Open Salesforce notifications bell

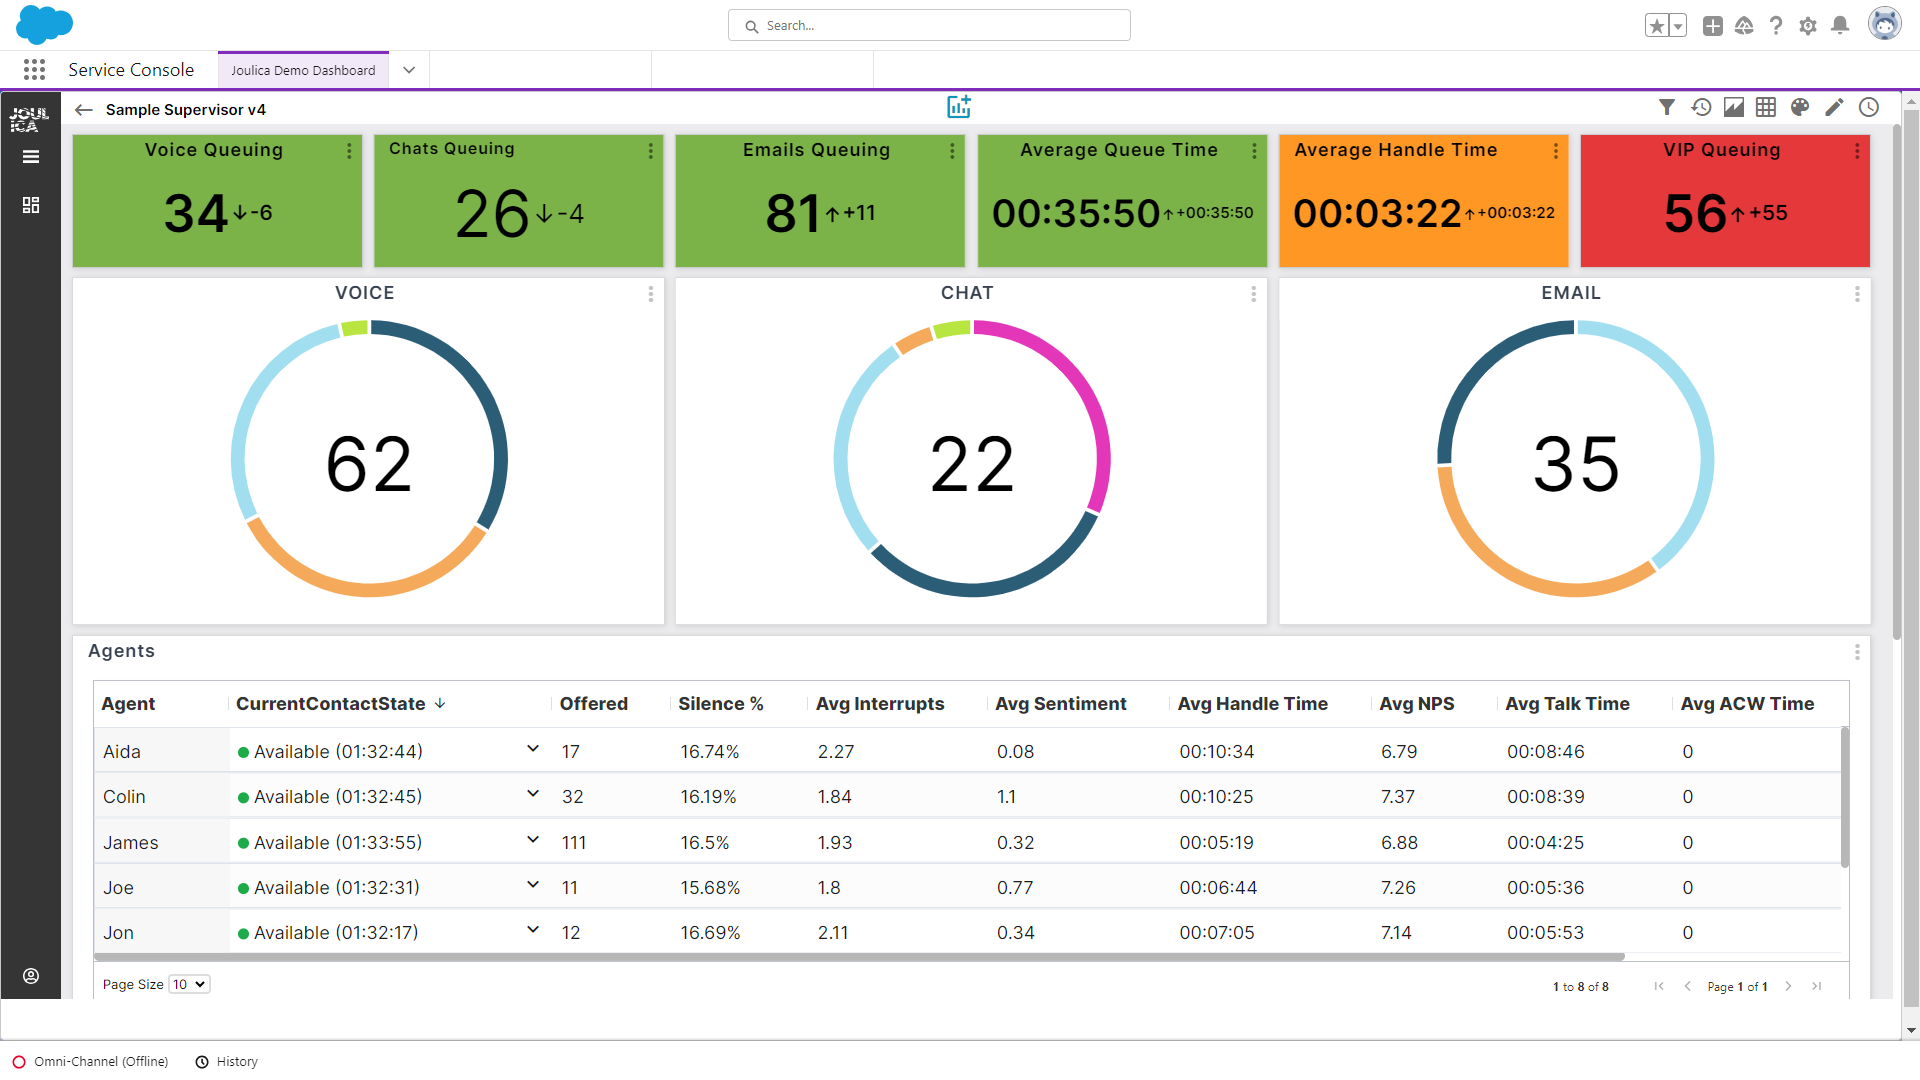(1840, 25)
